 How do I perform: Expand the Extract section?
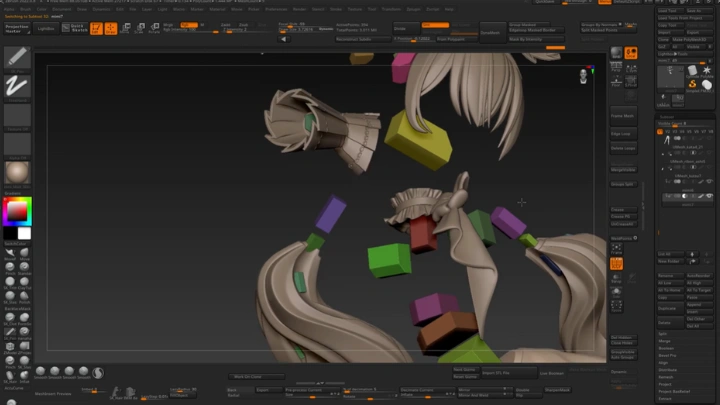[x=665, y=399]
